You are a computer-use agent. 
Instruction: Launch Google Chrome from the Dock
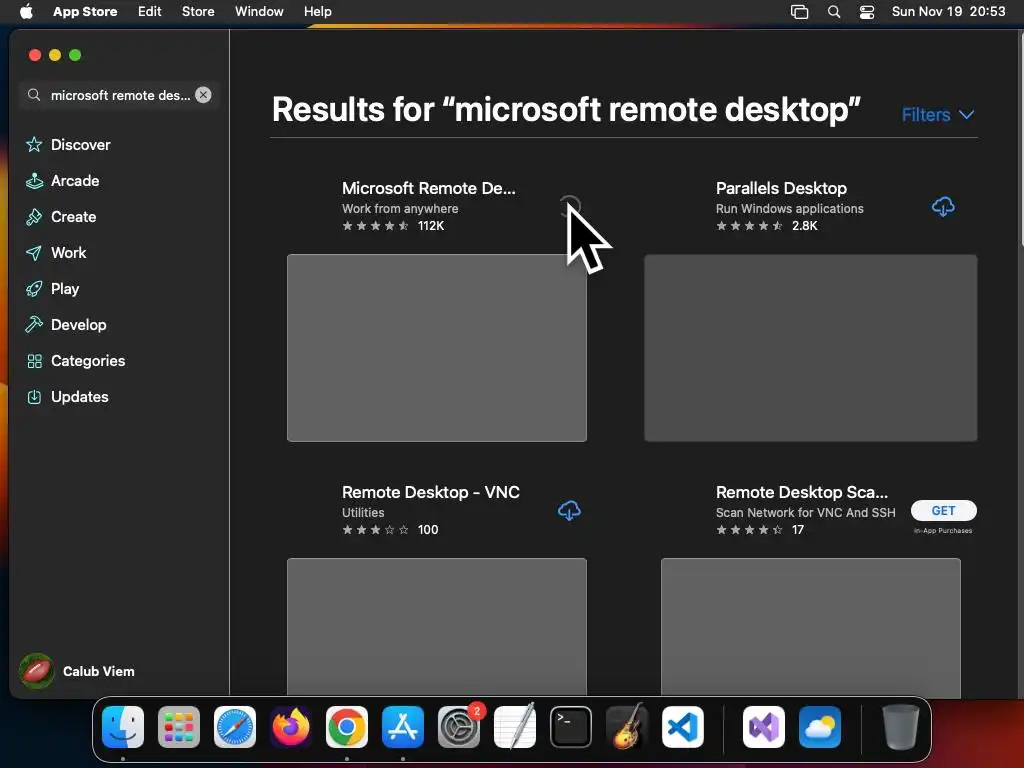click(347, 727)
